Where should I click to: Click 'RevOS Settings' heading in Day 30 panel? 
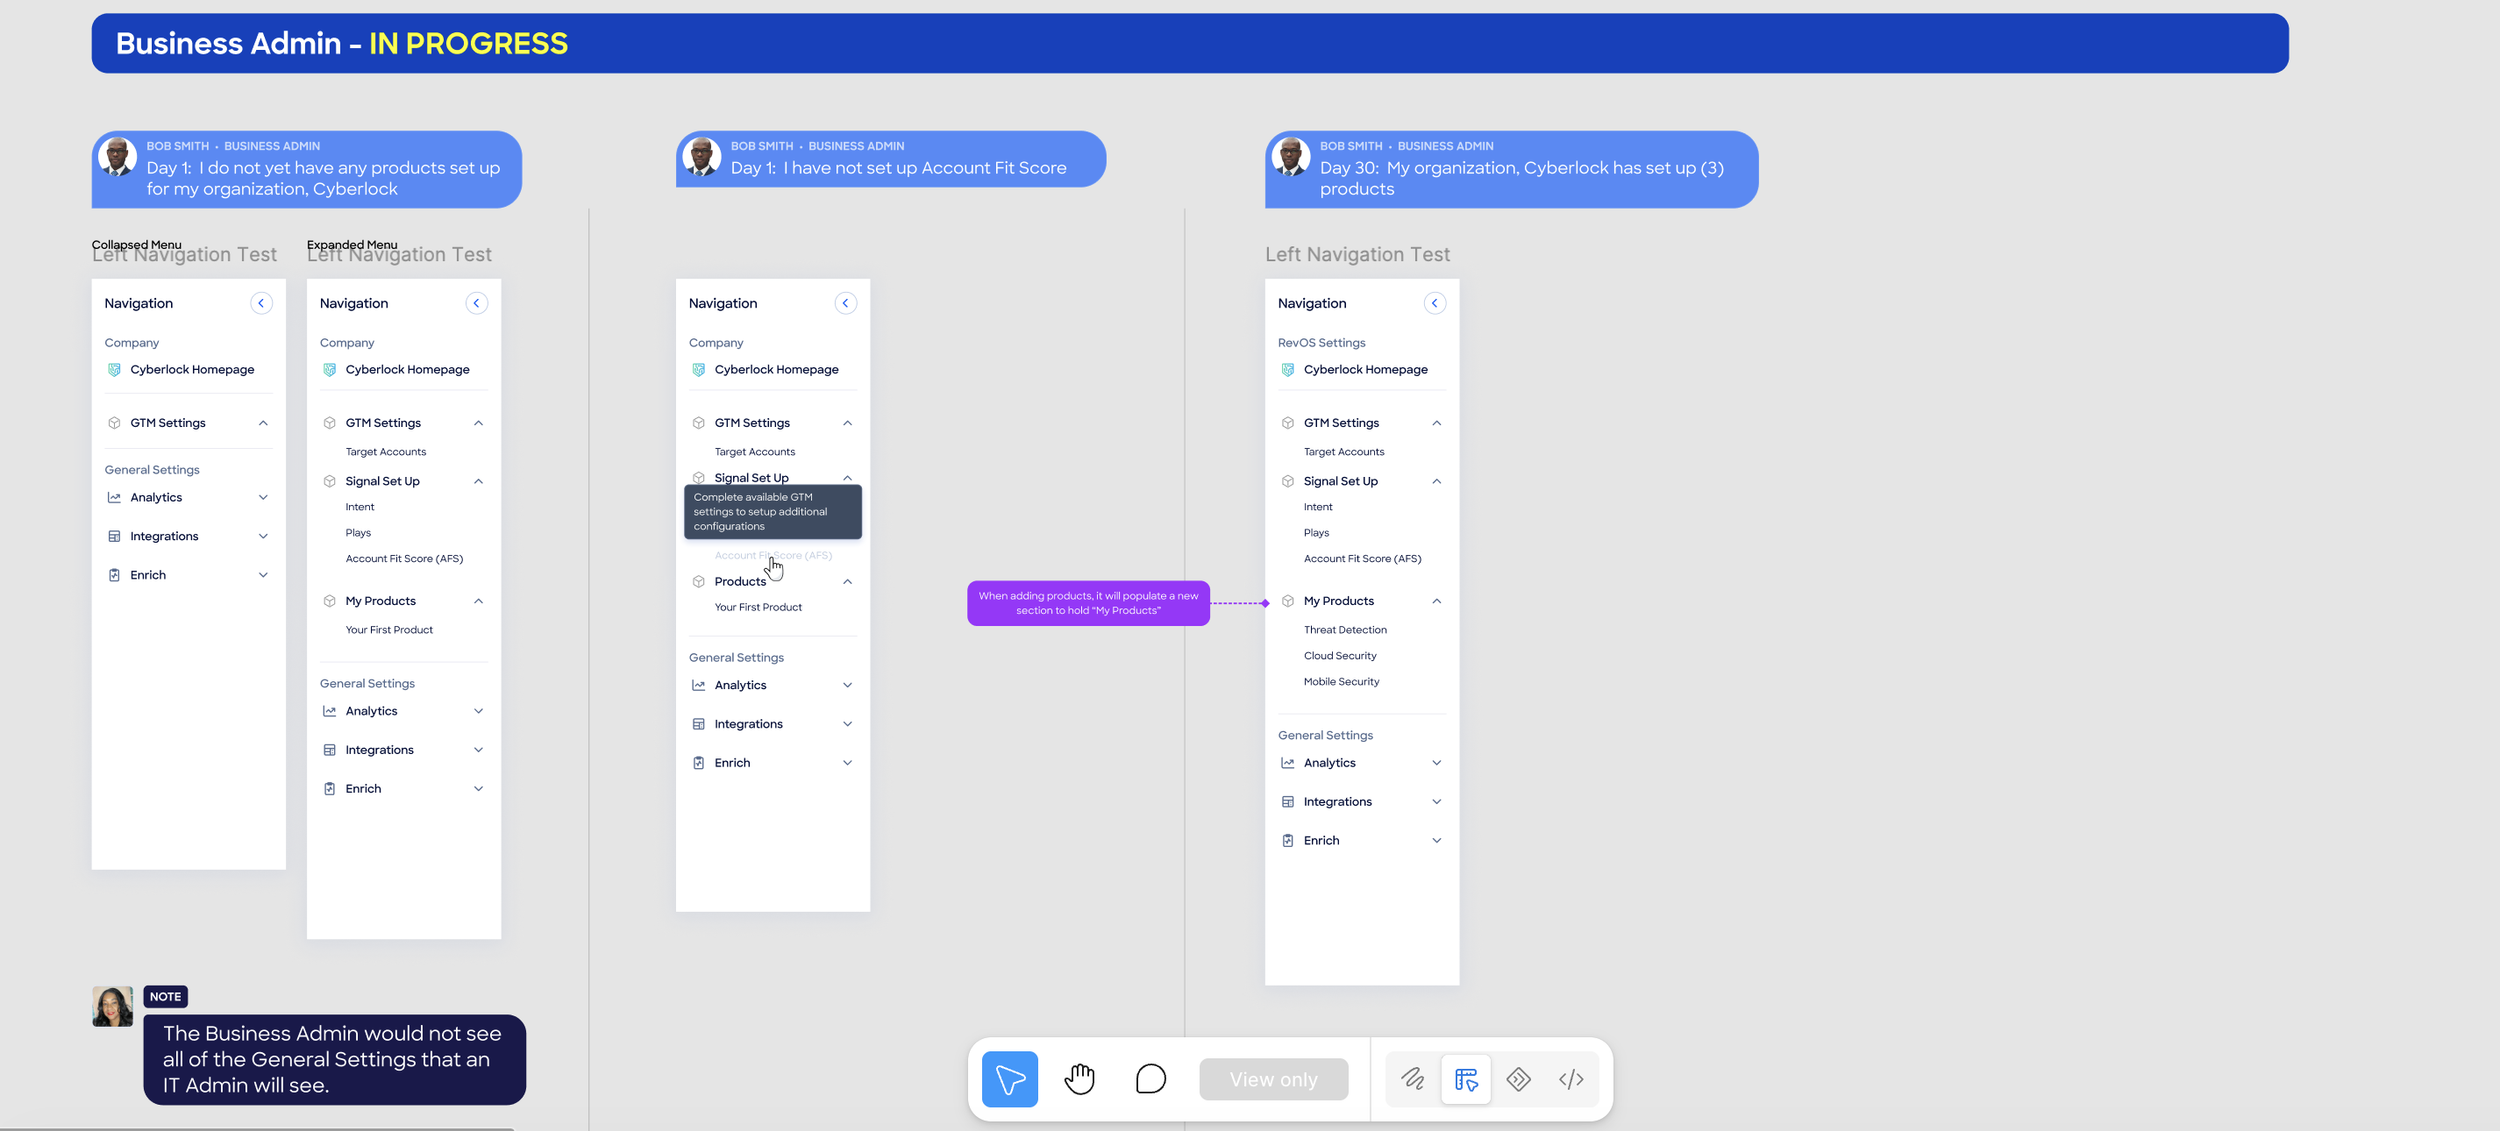(1321, 343)
